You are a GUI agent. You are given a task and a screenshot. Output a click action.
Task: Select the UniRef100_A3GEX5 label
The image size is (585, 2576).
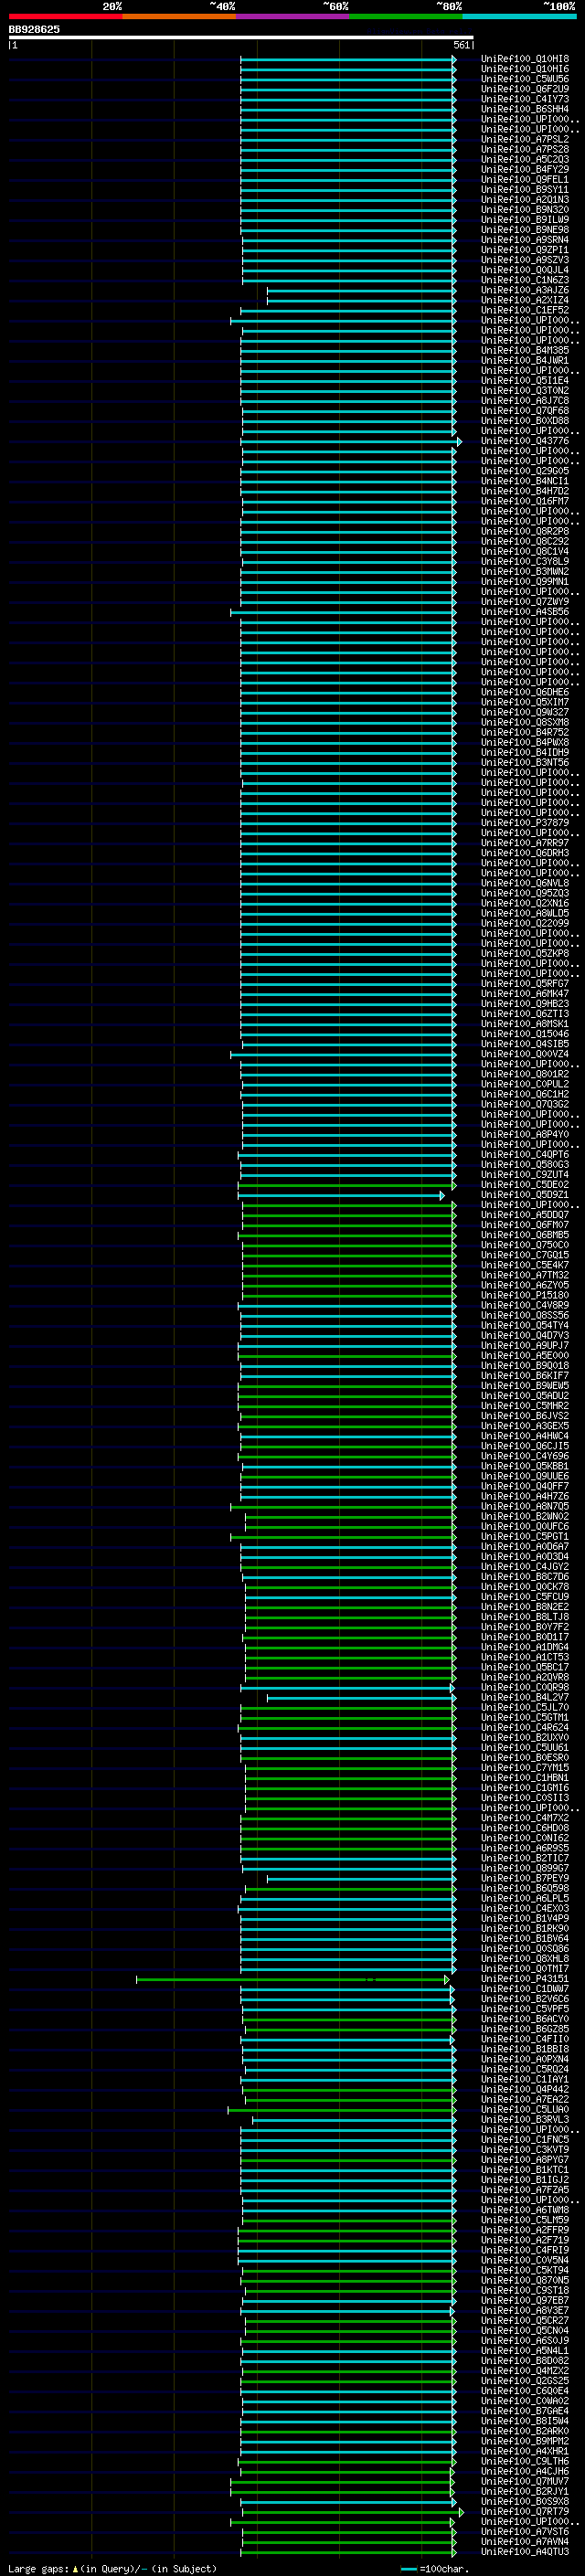point(525,1426)
